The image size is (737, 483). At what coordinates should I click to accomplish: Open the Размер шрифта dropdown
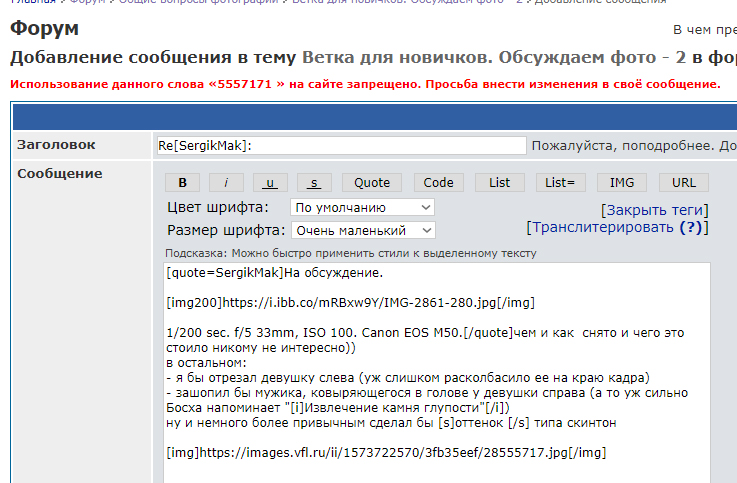pyautogui.click(x=362, y=230)
